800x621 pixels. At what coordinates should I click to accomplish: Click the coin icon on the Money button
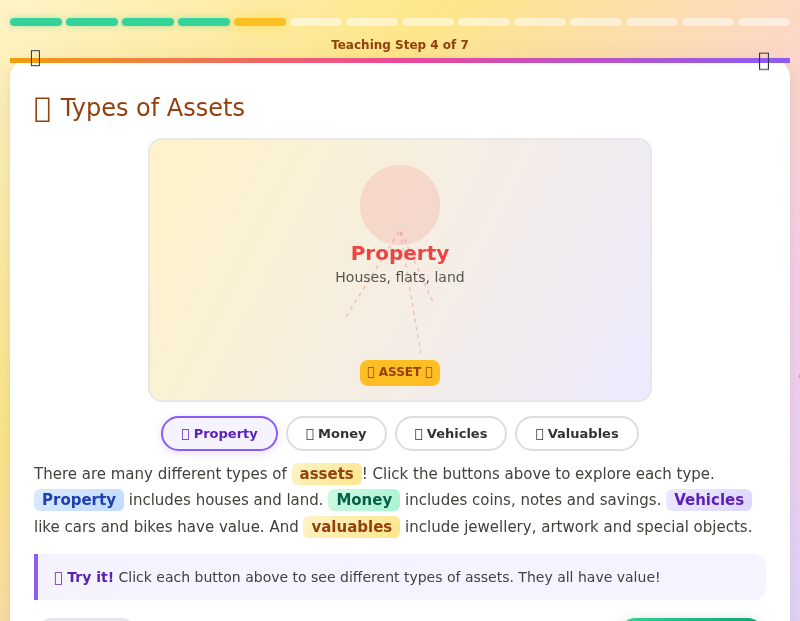pyautogui.click(x=310, y=433)
